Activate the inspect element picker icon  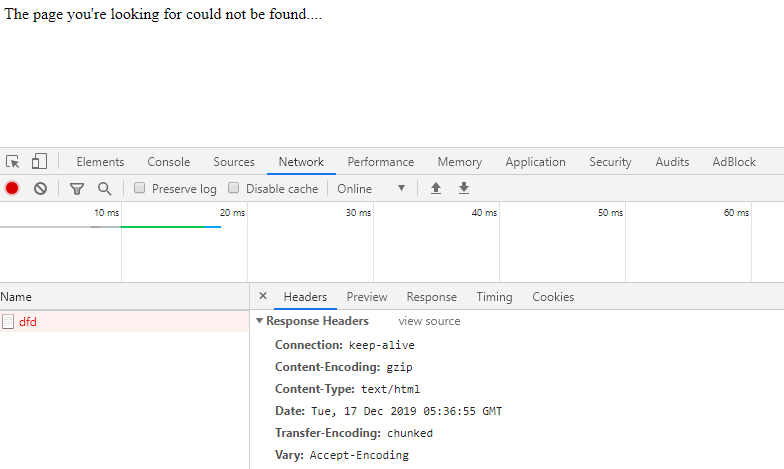pyautogui.click(x=12, y=162)
